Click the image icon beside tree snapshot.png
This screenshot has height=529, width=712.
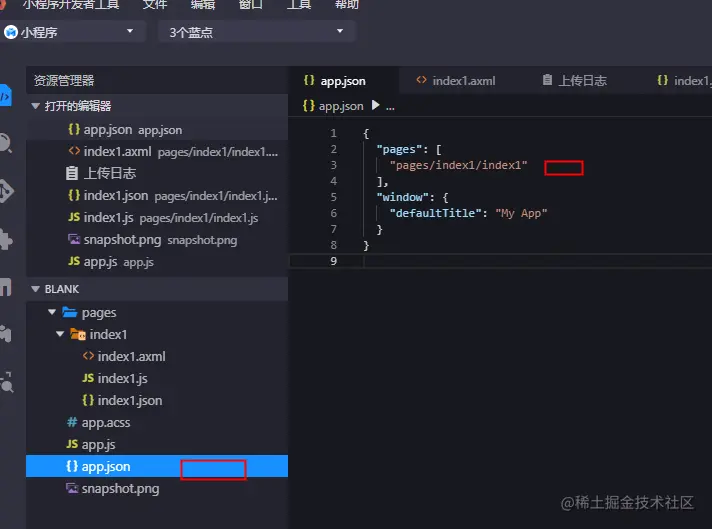coord(72,488)
